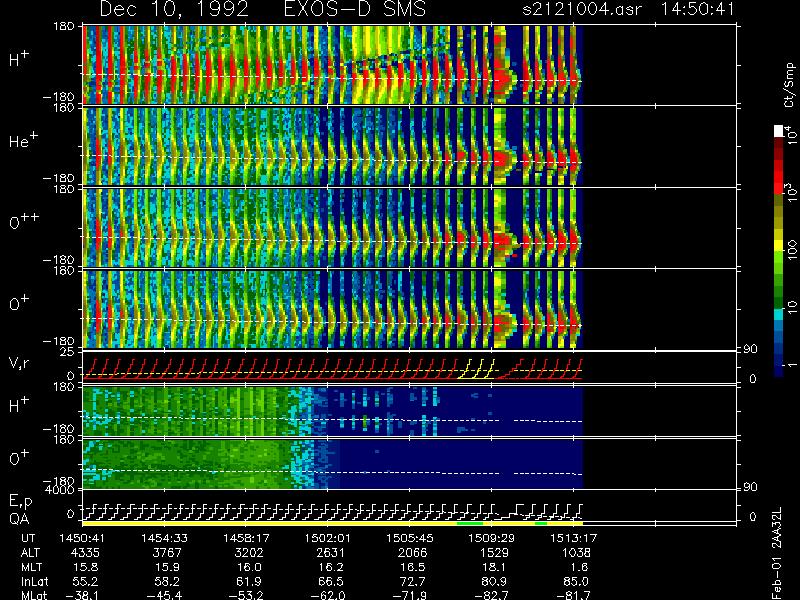The width and height of the screenshot is (800, 600).
Task: Click the '25' axis label by V,r
Action: point(67,352)
